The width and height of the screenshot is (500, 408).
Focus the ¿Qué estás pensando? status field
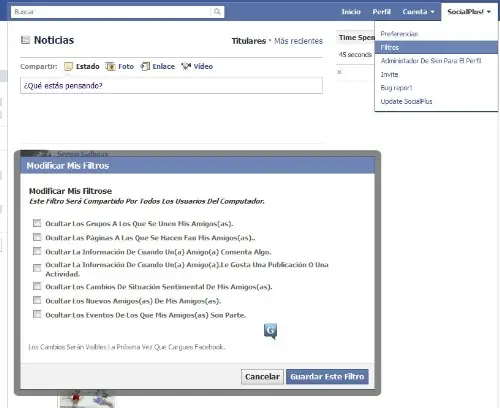(171, 86)
